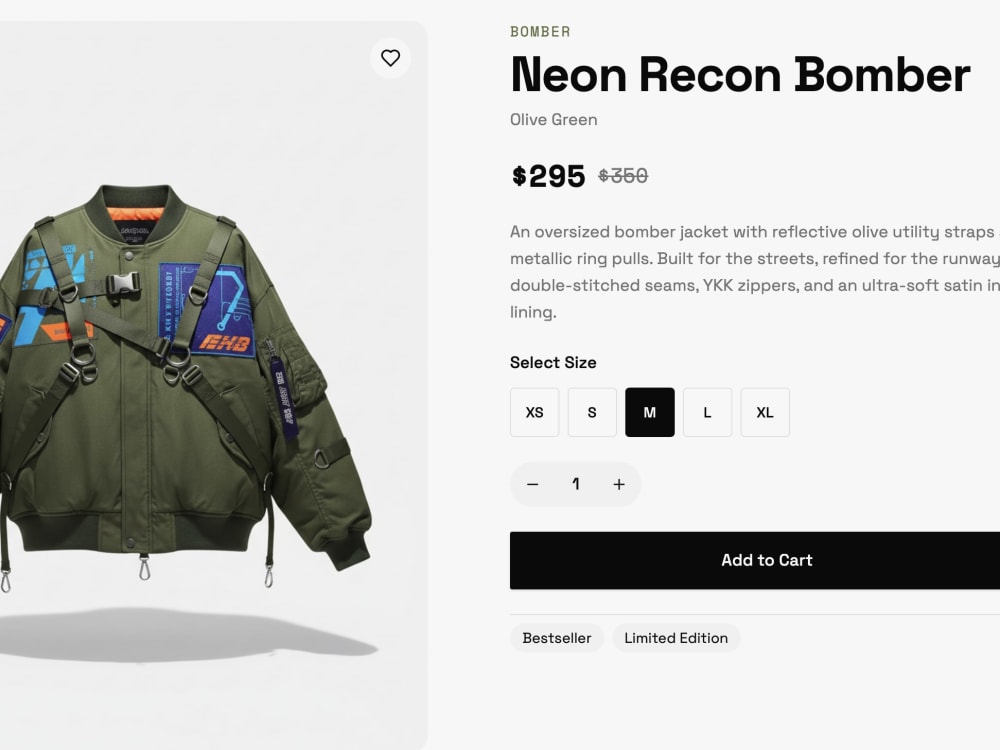The height and width of the screenshot is (750, 1000).
Task: Click the Olive Green color label
Action: click(554, 120)
